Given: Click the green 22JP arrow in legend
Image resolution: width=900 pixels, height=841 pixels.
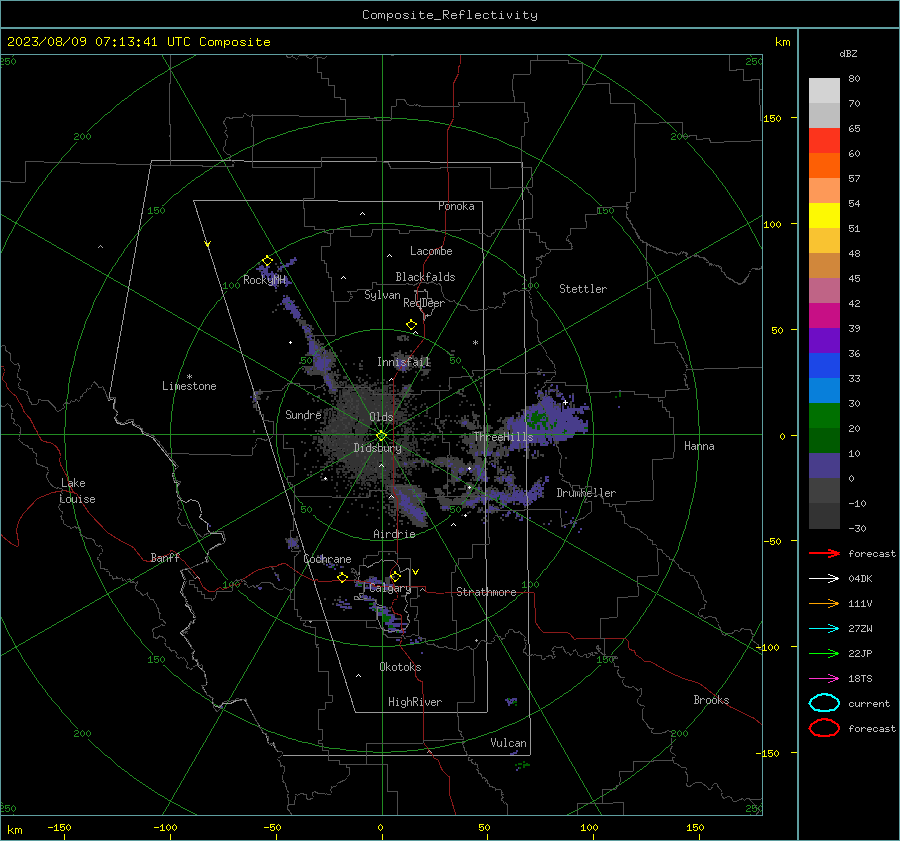Looking at the screenshot, I should 824,653.
